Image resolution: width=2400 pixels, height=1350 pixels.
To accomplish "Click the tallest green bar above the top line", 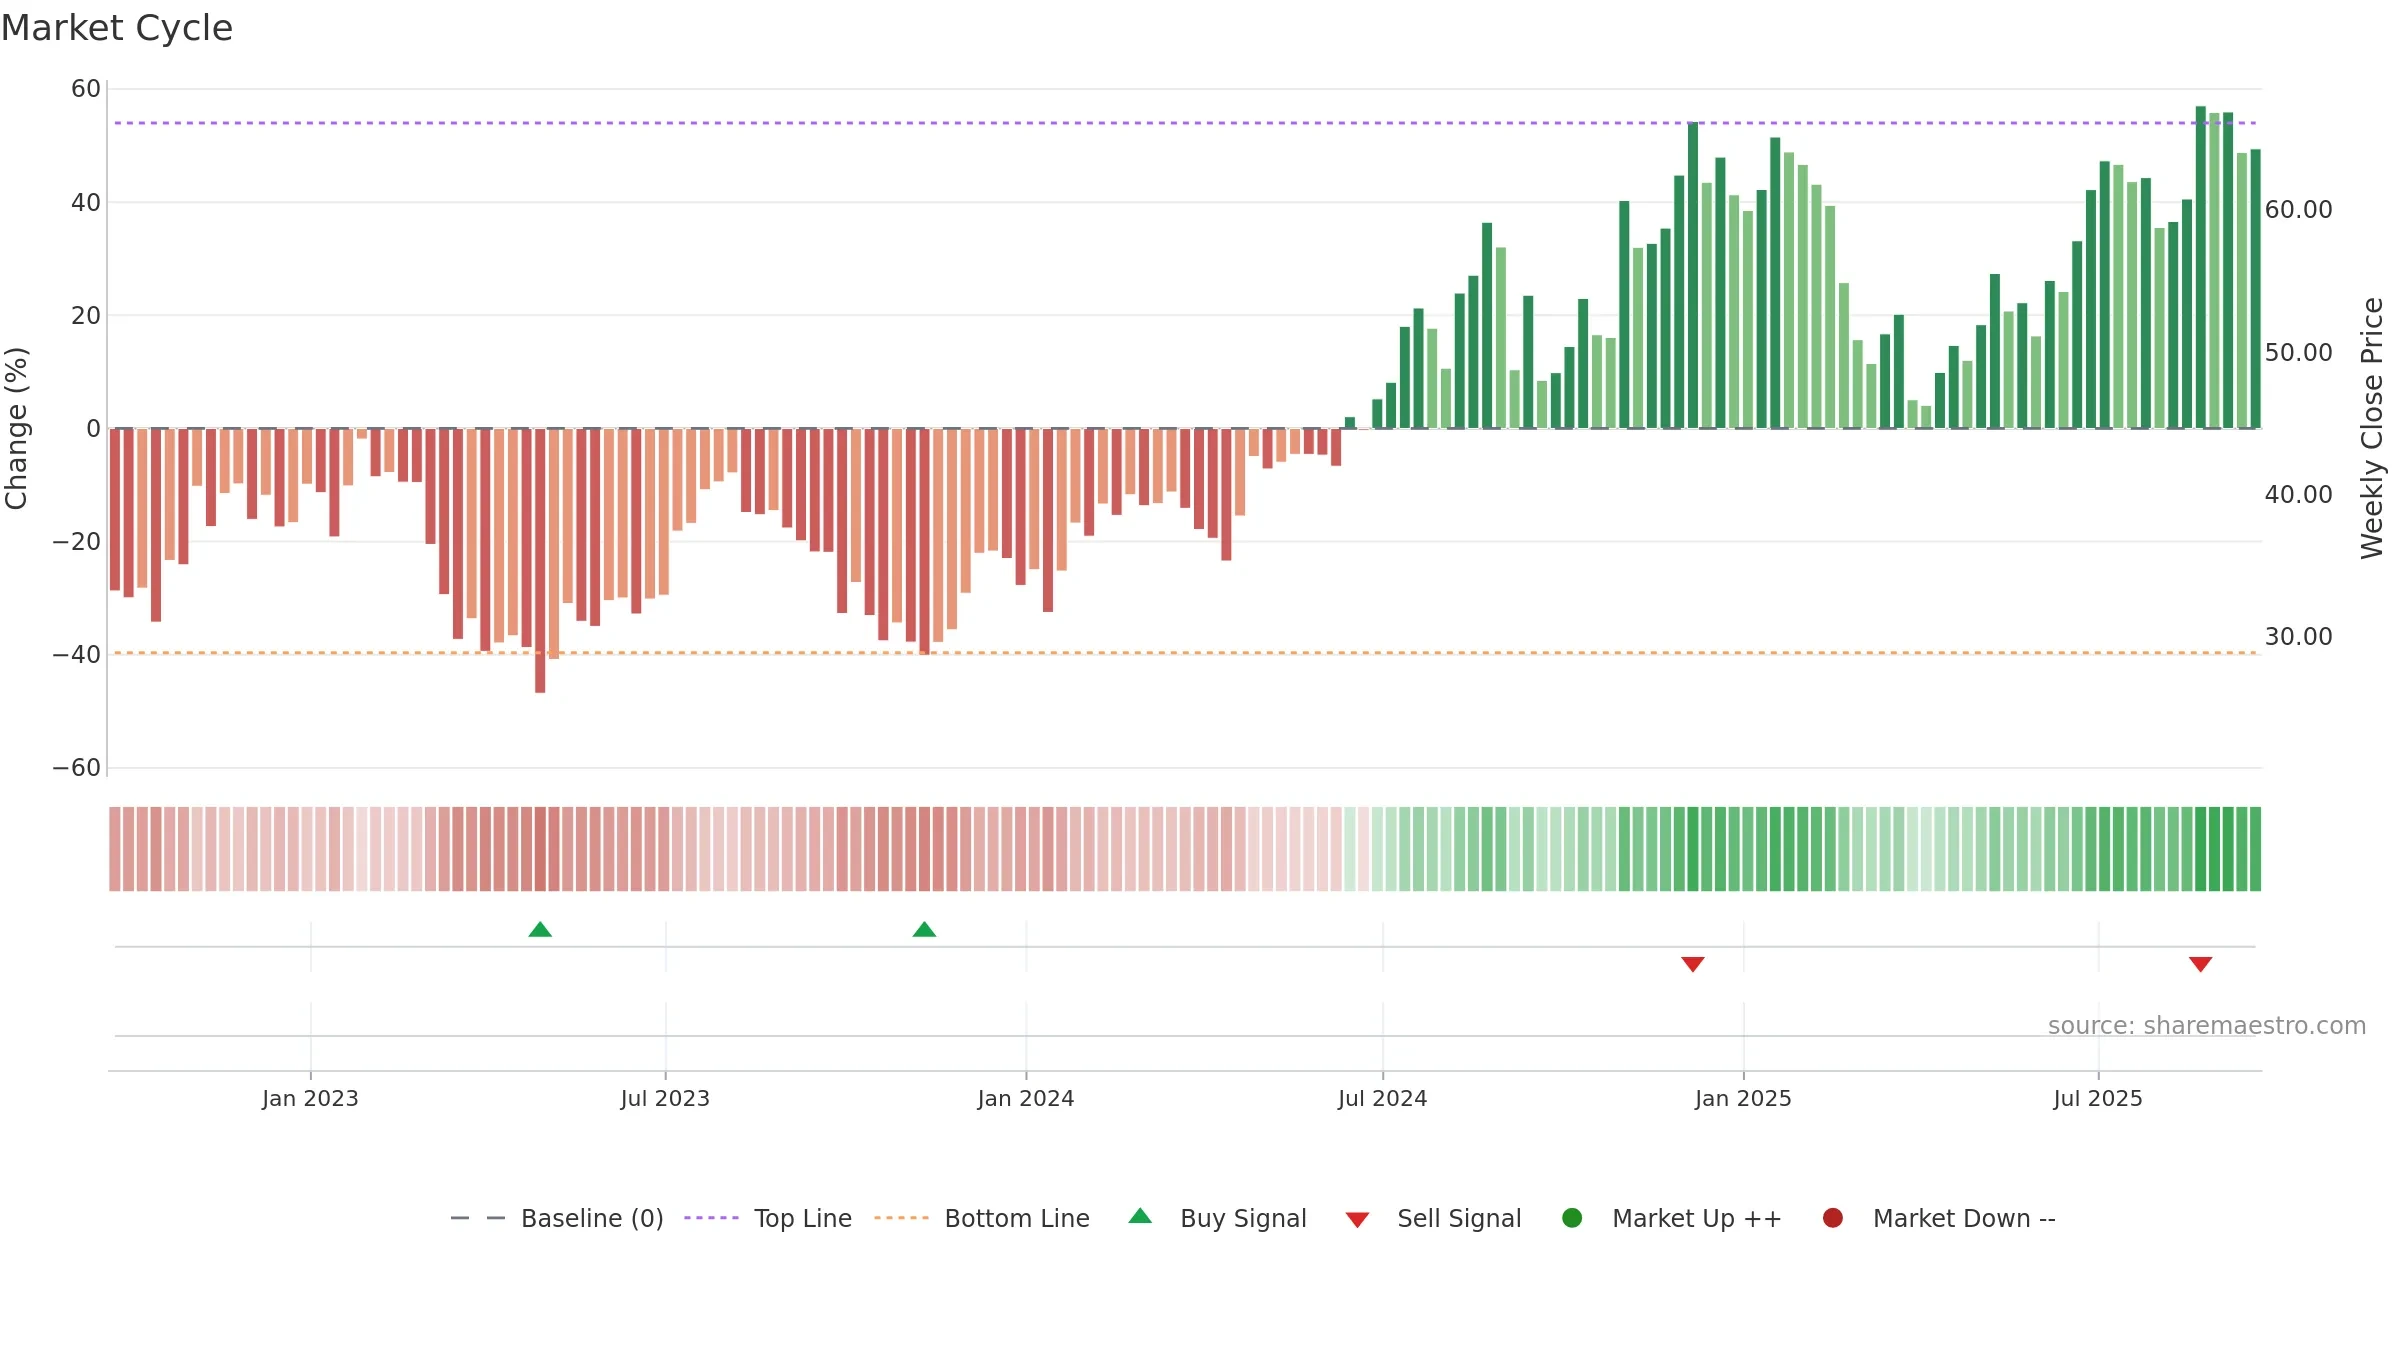I will pos(2200,267).
